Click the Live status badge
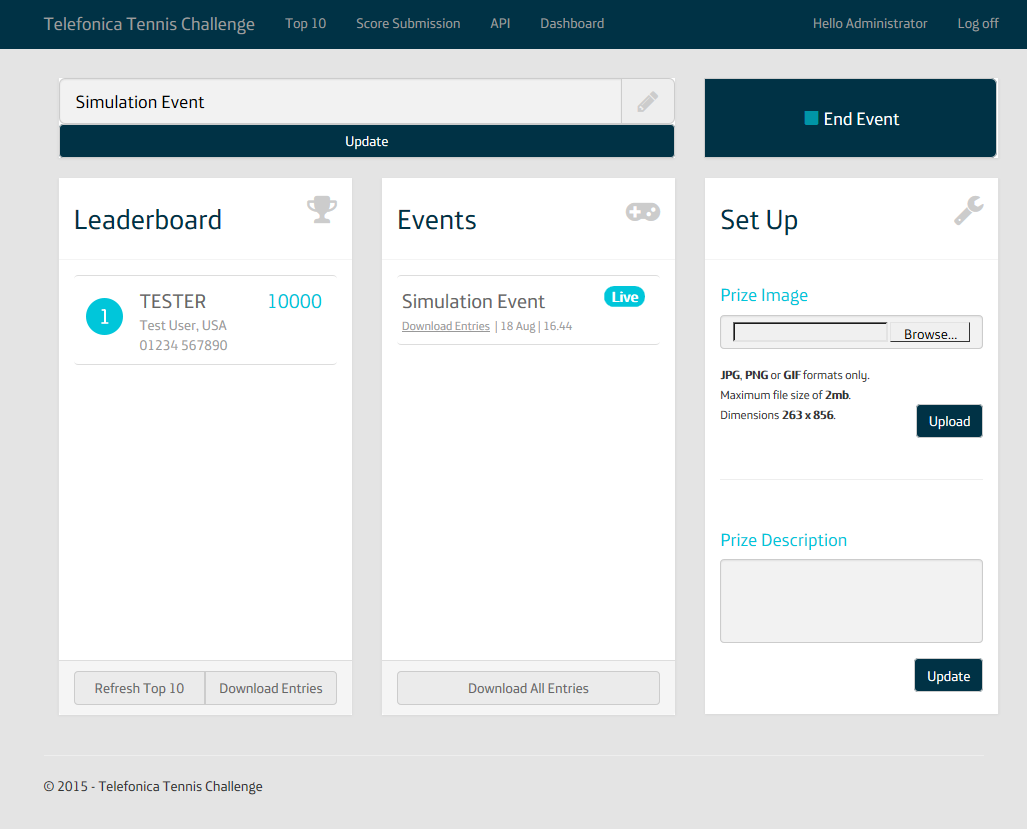Image resolution: width=1027 pixels, height=829 pixels. pos(624,297)
